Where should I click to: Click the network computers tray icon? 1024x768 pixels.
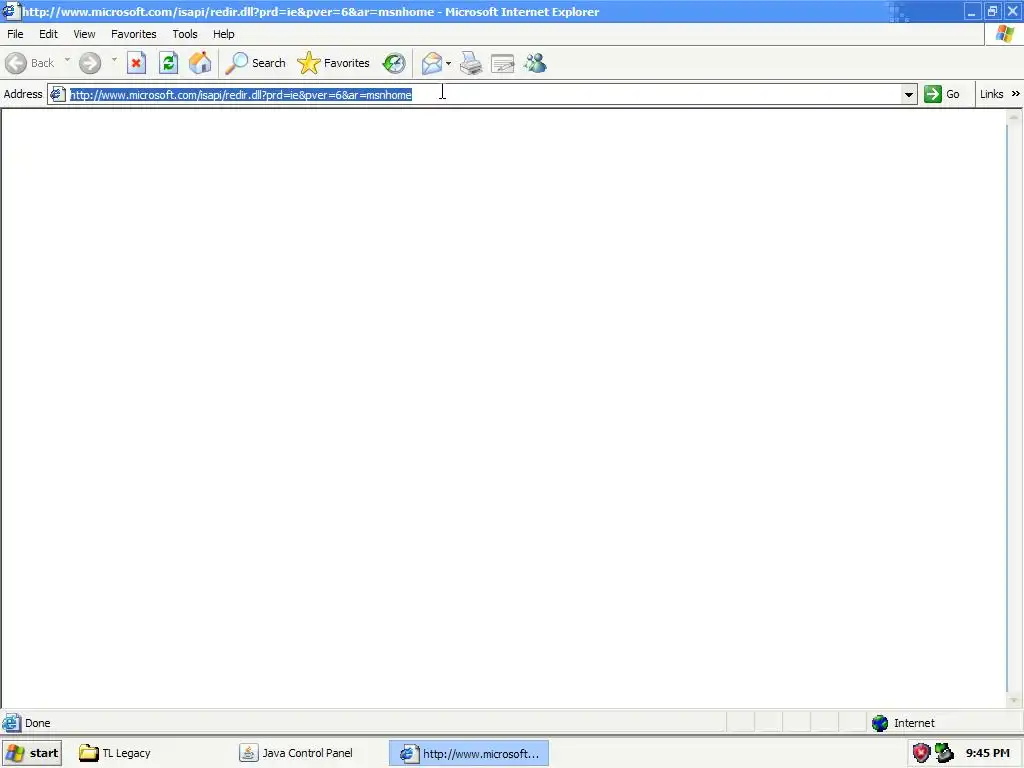click(x=944, y=753)
